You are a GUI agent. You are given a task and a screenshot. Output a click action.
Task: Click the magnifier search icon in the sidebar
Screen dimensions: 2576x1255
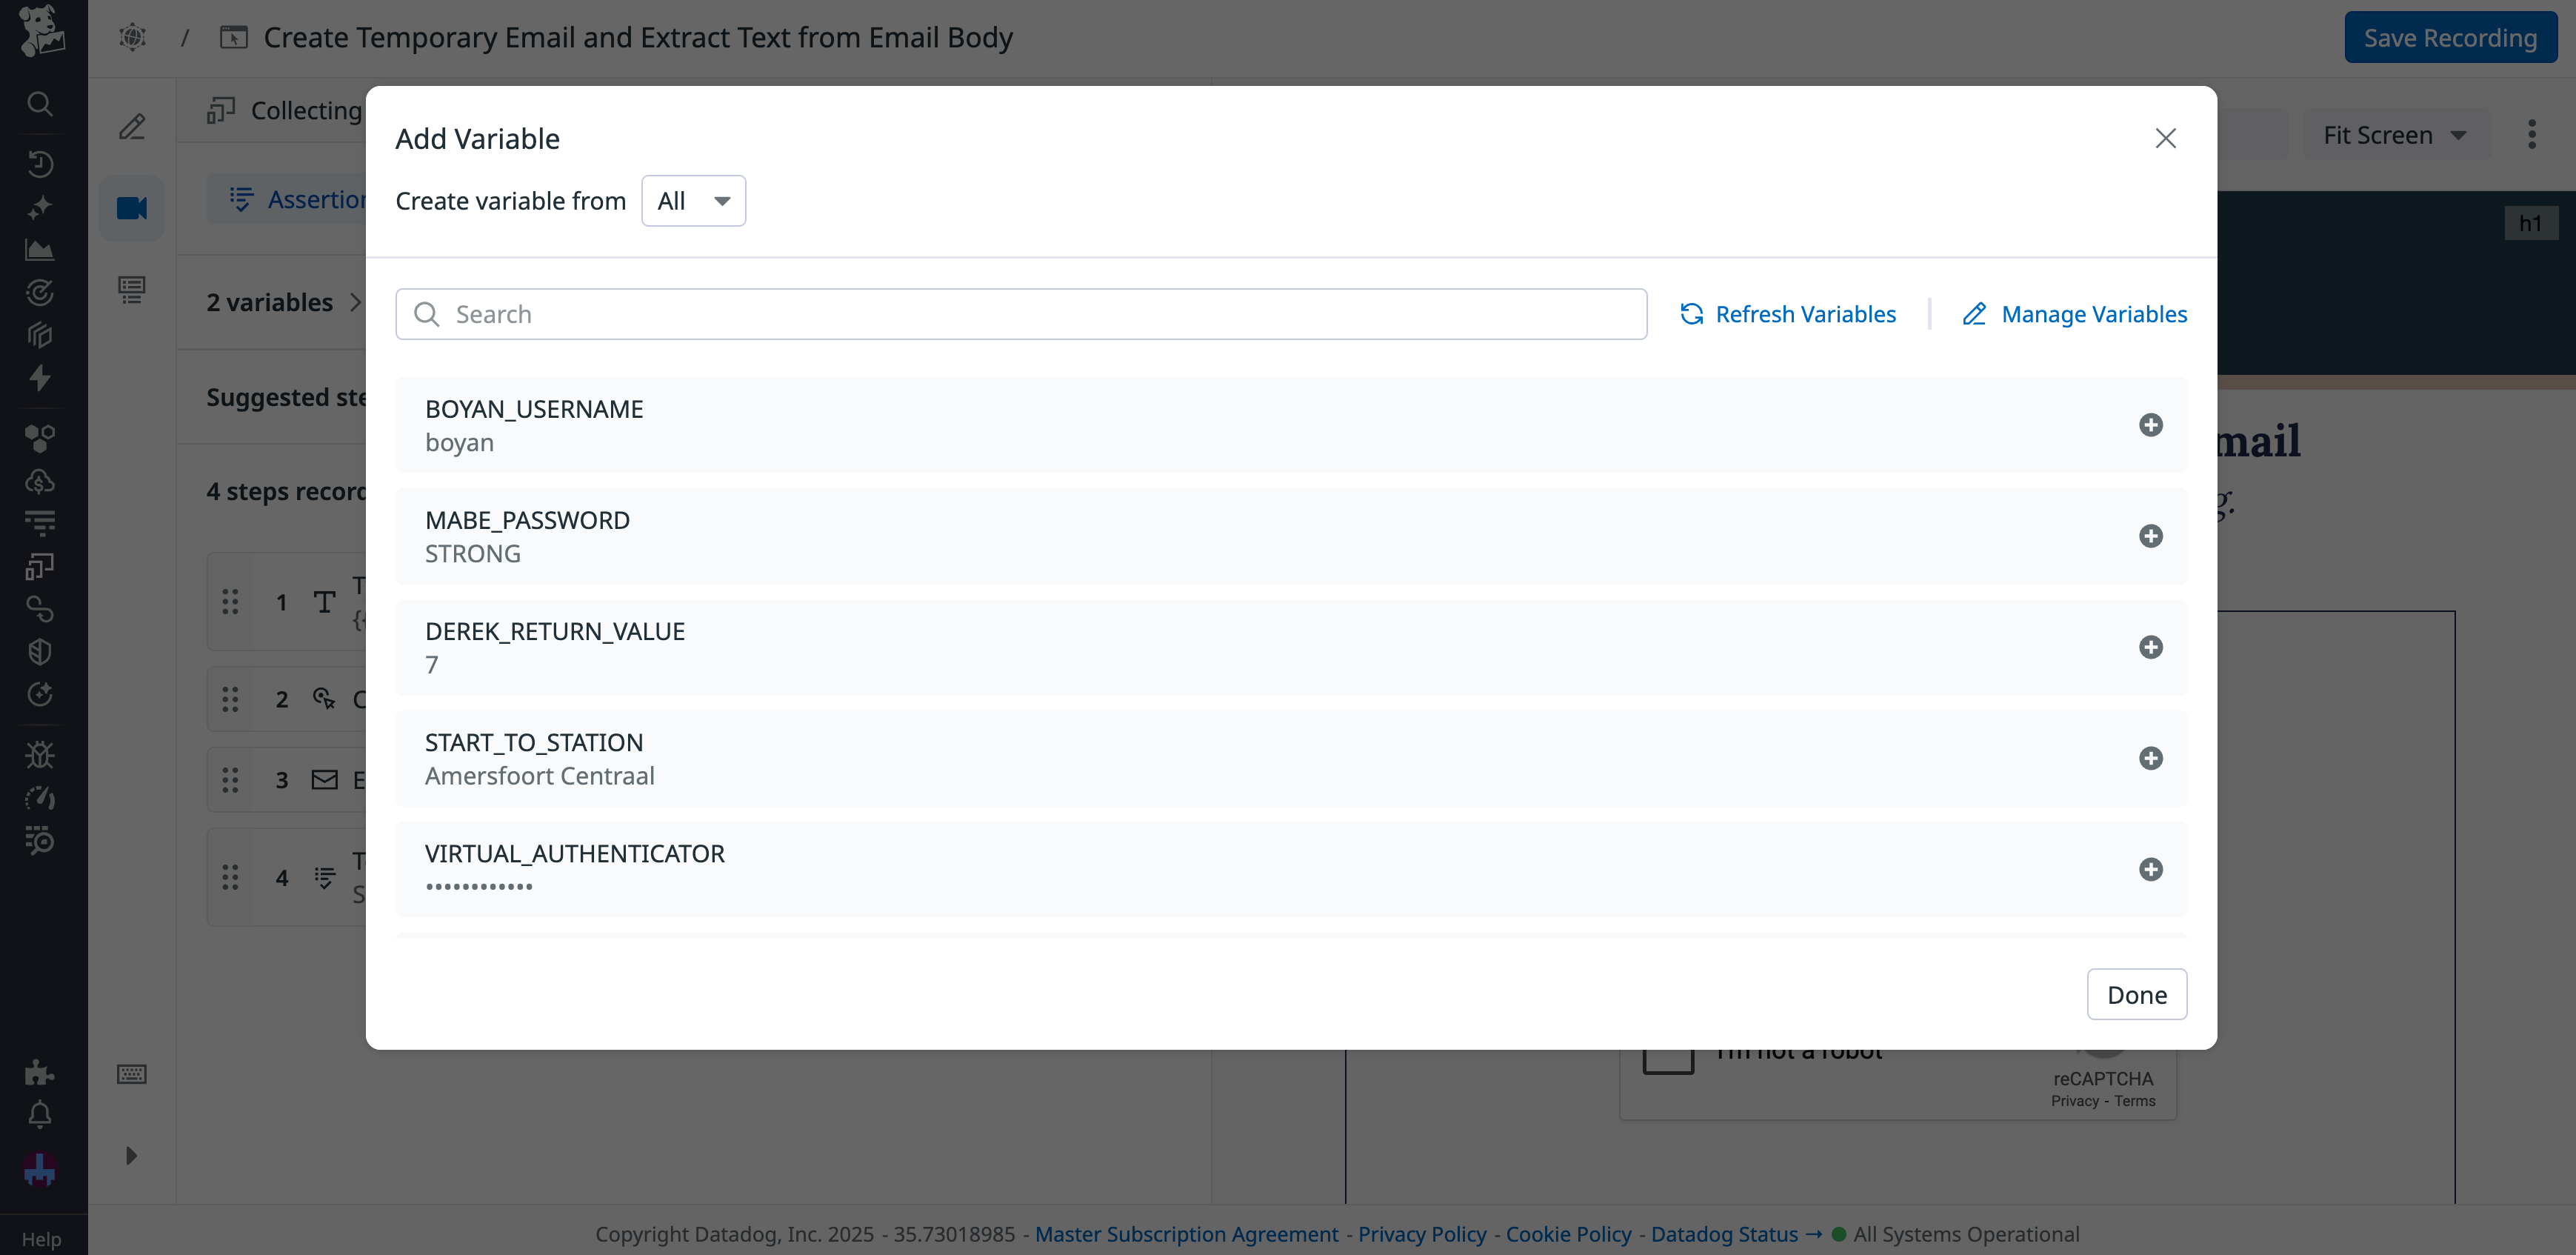point(40,104)
